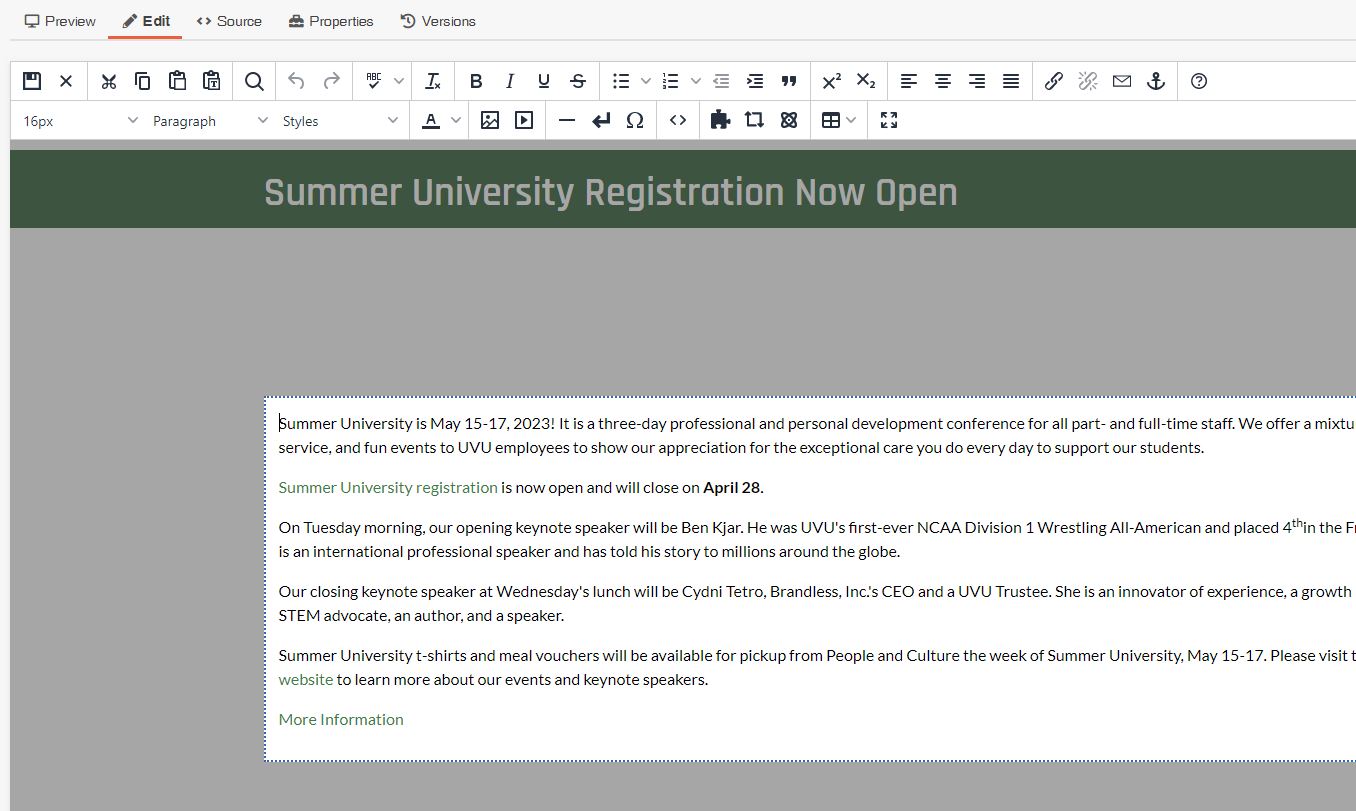Insert an asset with the crop-like icon
The height and width of the screenshot is (811, 1356).
(754, 120)
